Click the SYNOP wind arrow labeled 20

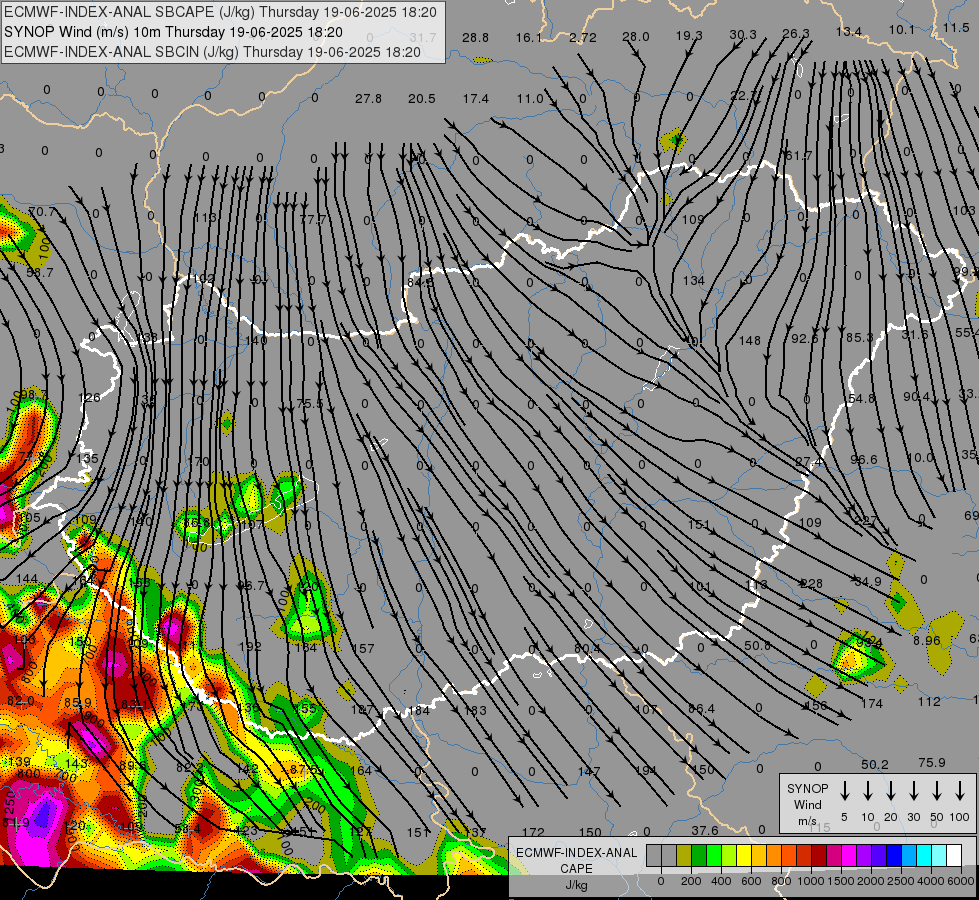tap(891, 791)
